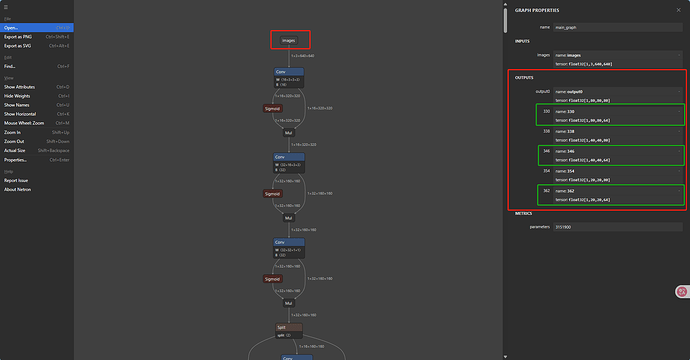690x360 pixels.
Task: Select the images input node in the graph
Action: point(289,40)
